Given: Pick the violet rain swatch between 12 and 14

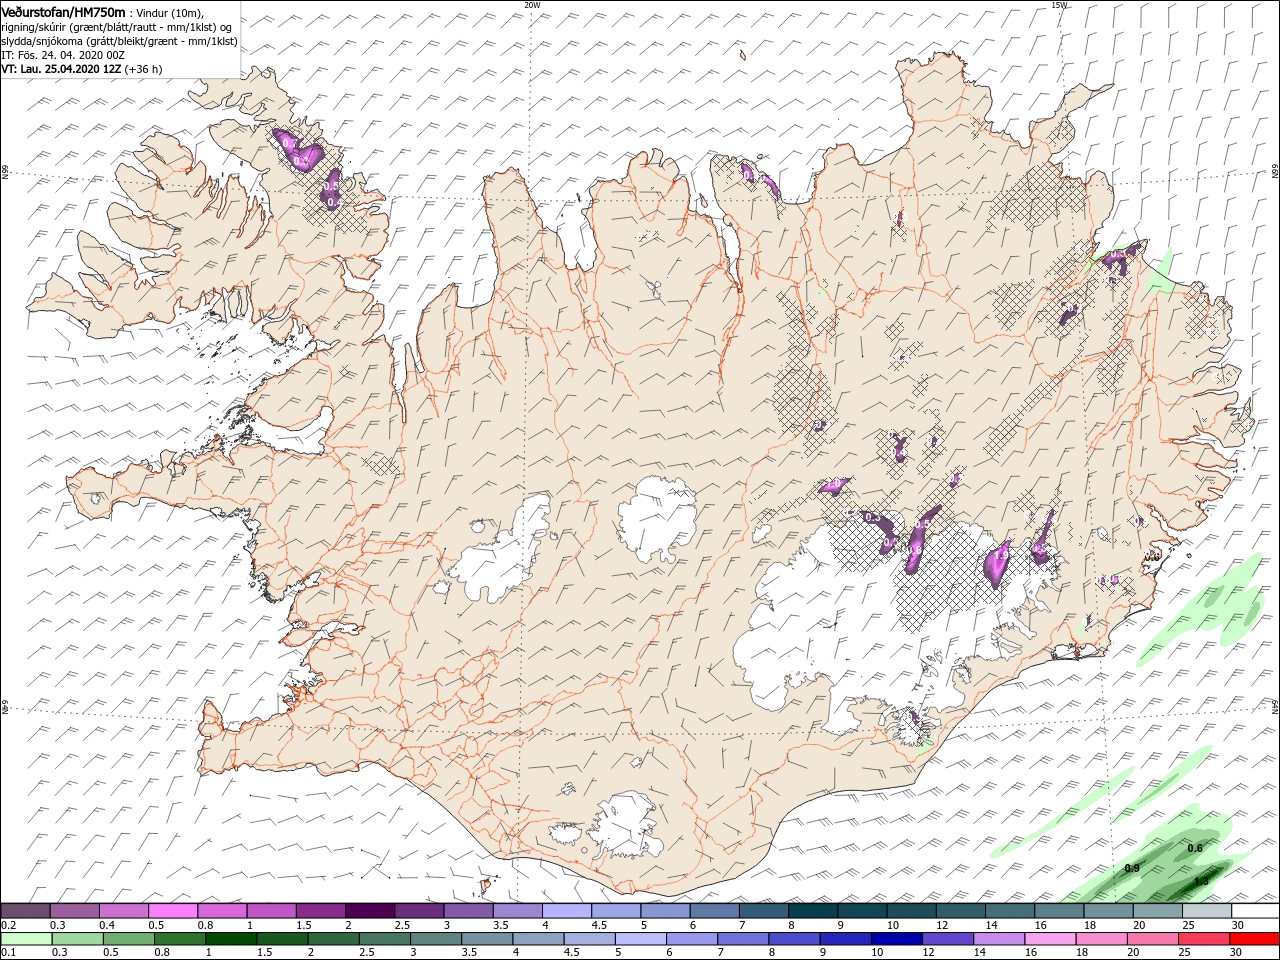Looking at the screenshot, I should [947, 939].
